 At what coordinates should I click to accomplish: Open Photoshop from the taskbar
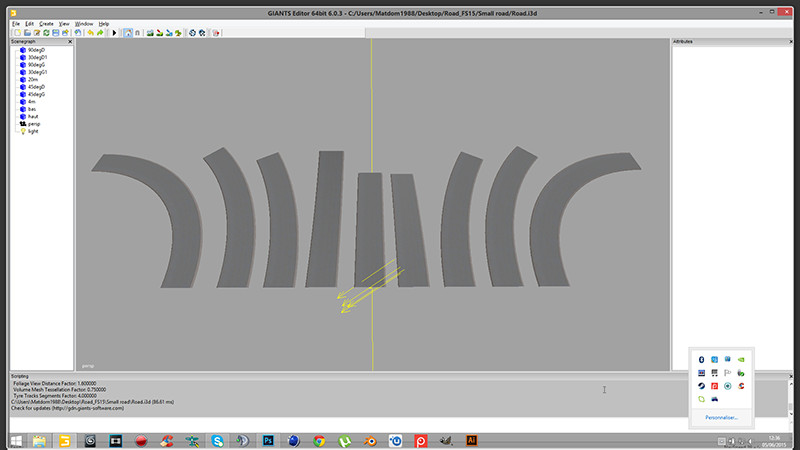[268, 440]
